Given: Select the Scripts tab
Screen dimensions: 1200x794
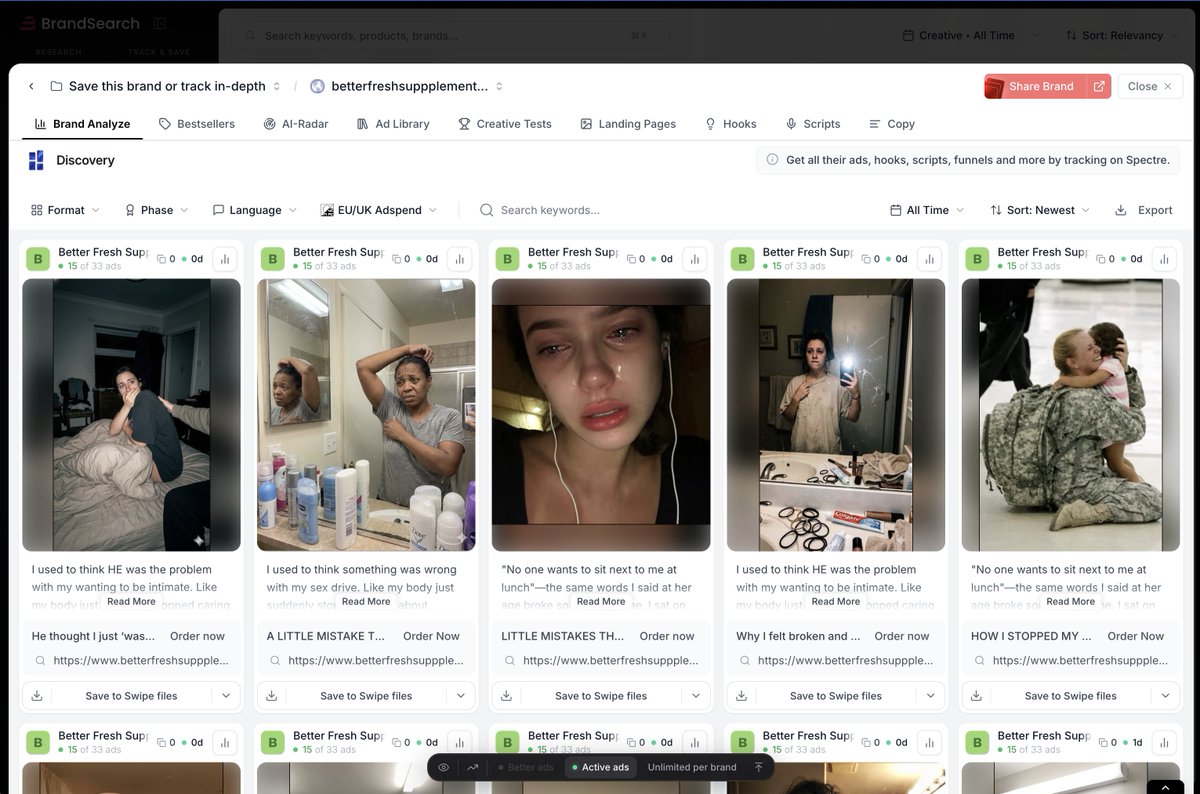Looking at the screenshot, I should pyautogui.click(x=813, y=124).
